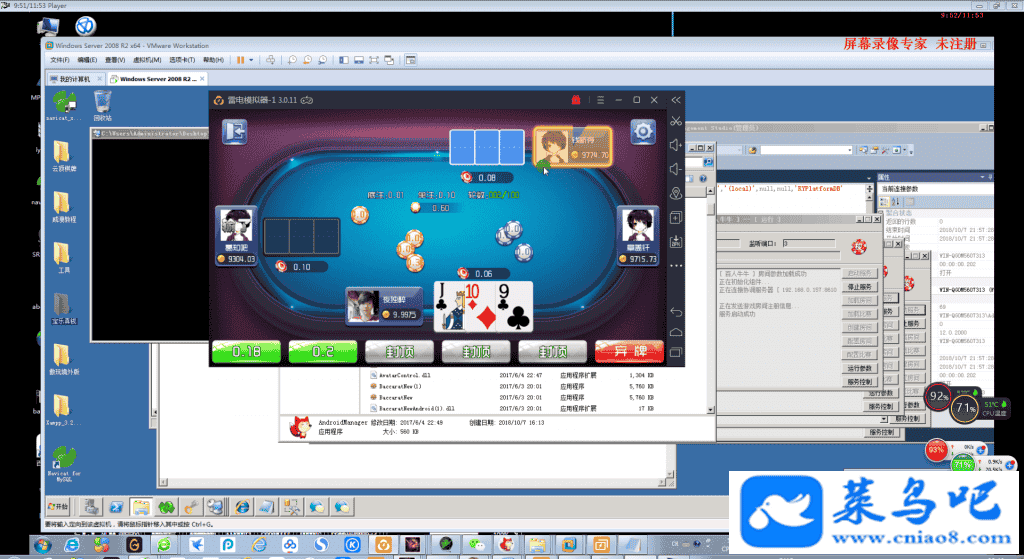Click the red gift icon in emulator title bar
Screen dimensions: 1024x559
575,100
